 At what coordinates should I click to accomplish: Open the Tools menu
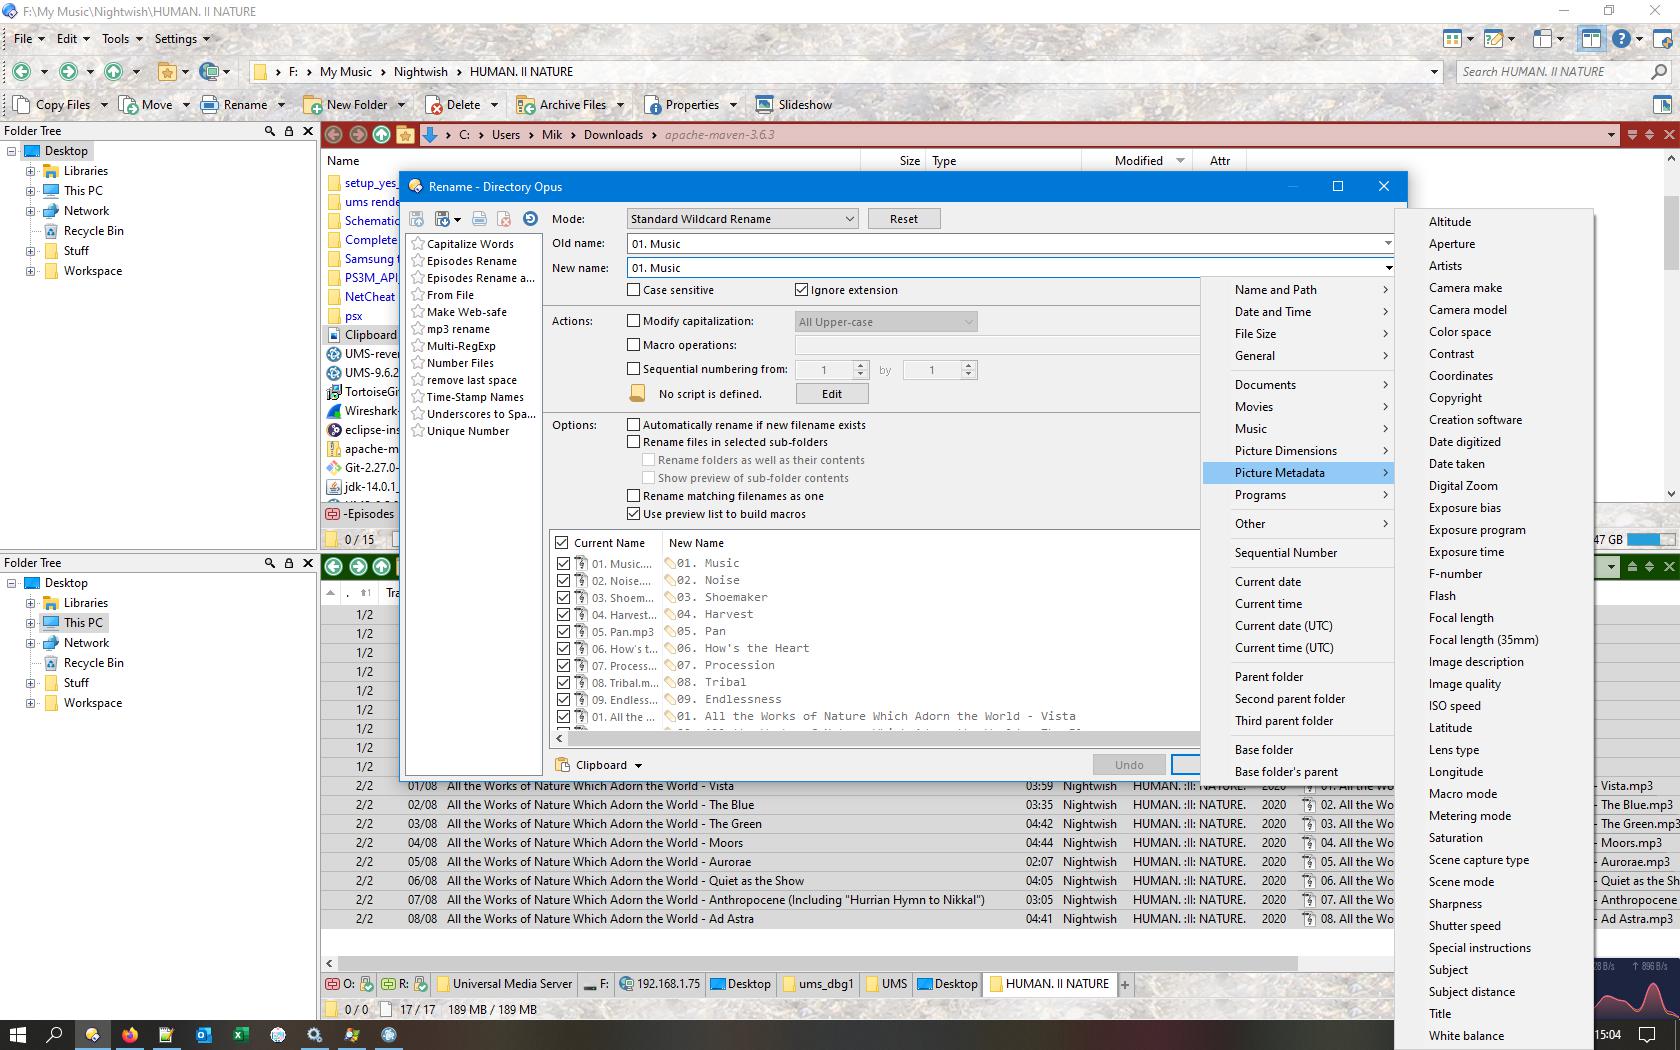pyautogui.click(x=121, y=39)
